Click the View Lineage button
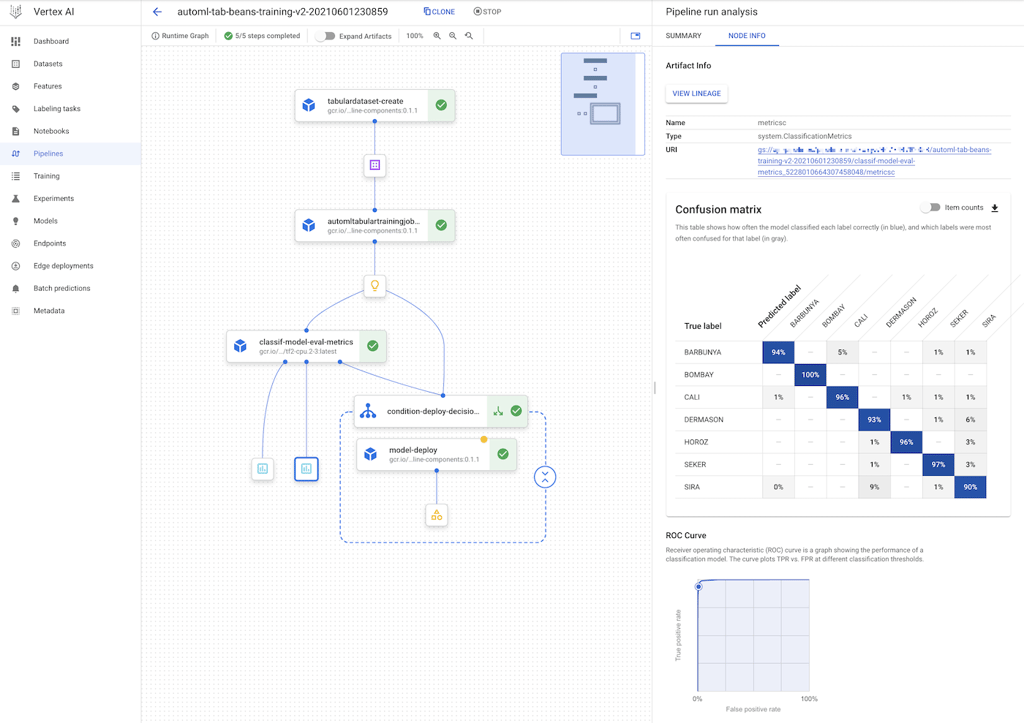1024x723 pixels. (696, 93)
